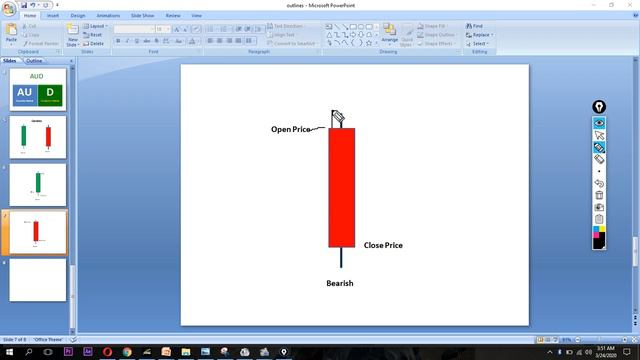Switch to the Design tab
This screenshot has height=360, width=640.
tap(78, 16)
